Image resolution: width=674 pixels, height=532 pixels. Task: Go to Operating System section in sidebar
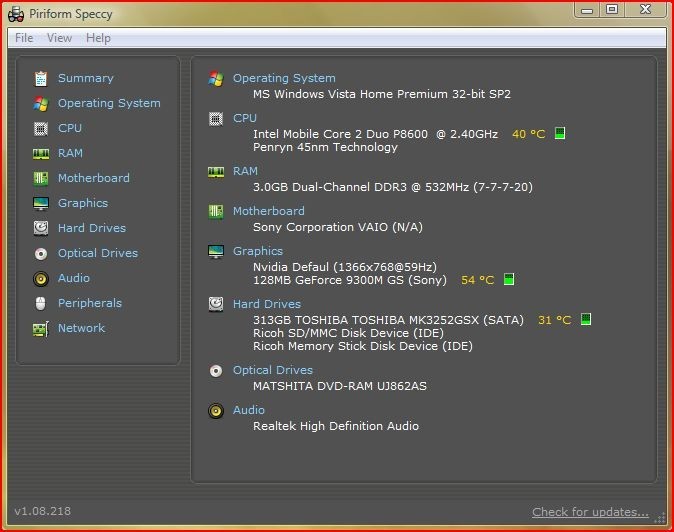pyautogui.click(x=109, y=103)
